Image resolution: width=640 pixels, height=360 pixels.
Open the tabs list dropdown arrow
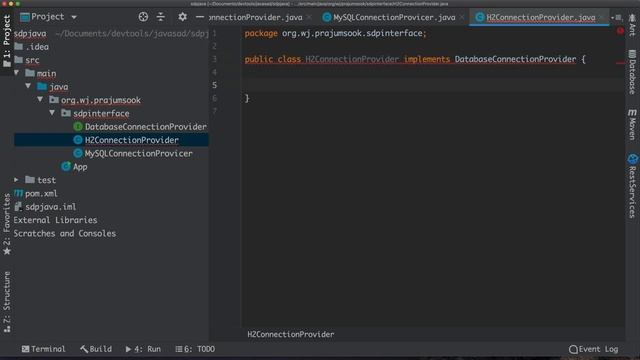[x=613, y=17]
